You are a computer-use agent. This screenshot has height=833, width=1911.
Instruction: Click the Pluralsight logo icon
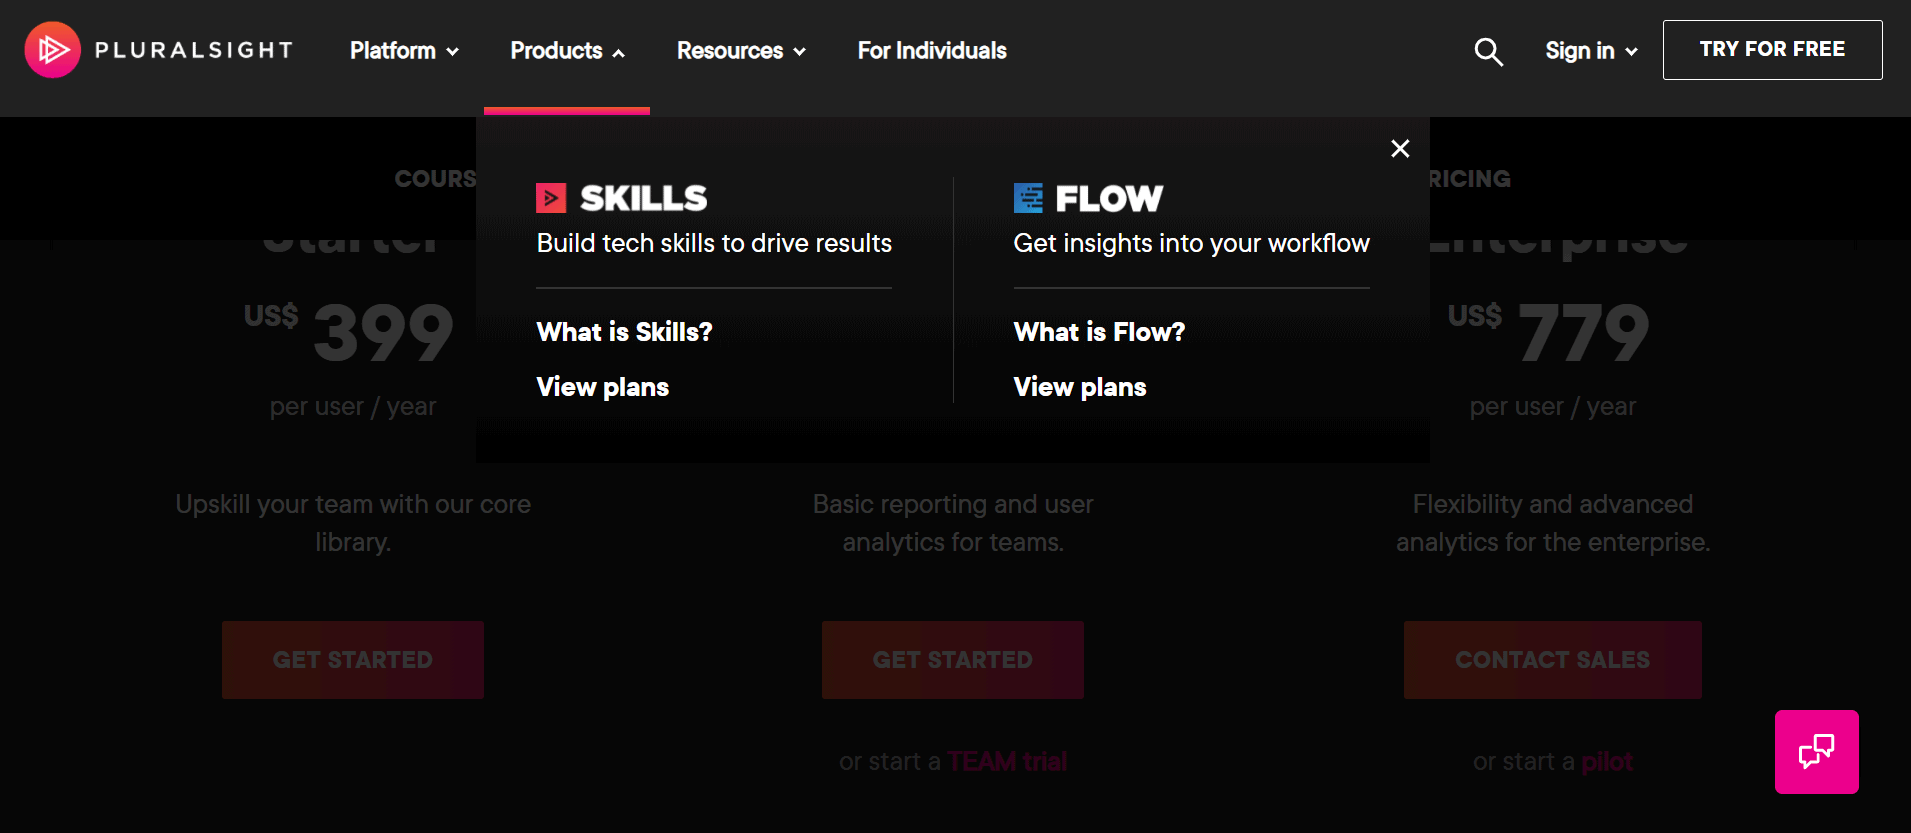coord(52,50)
